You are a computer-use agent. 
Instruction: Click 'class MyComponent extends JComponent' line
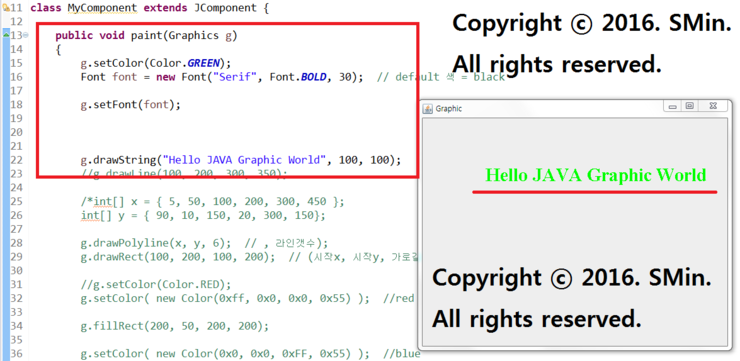click(x=149, y=8)
